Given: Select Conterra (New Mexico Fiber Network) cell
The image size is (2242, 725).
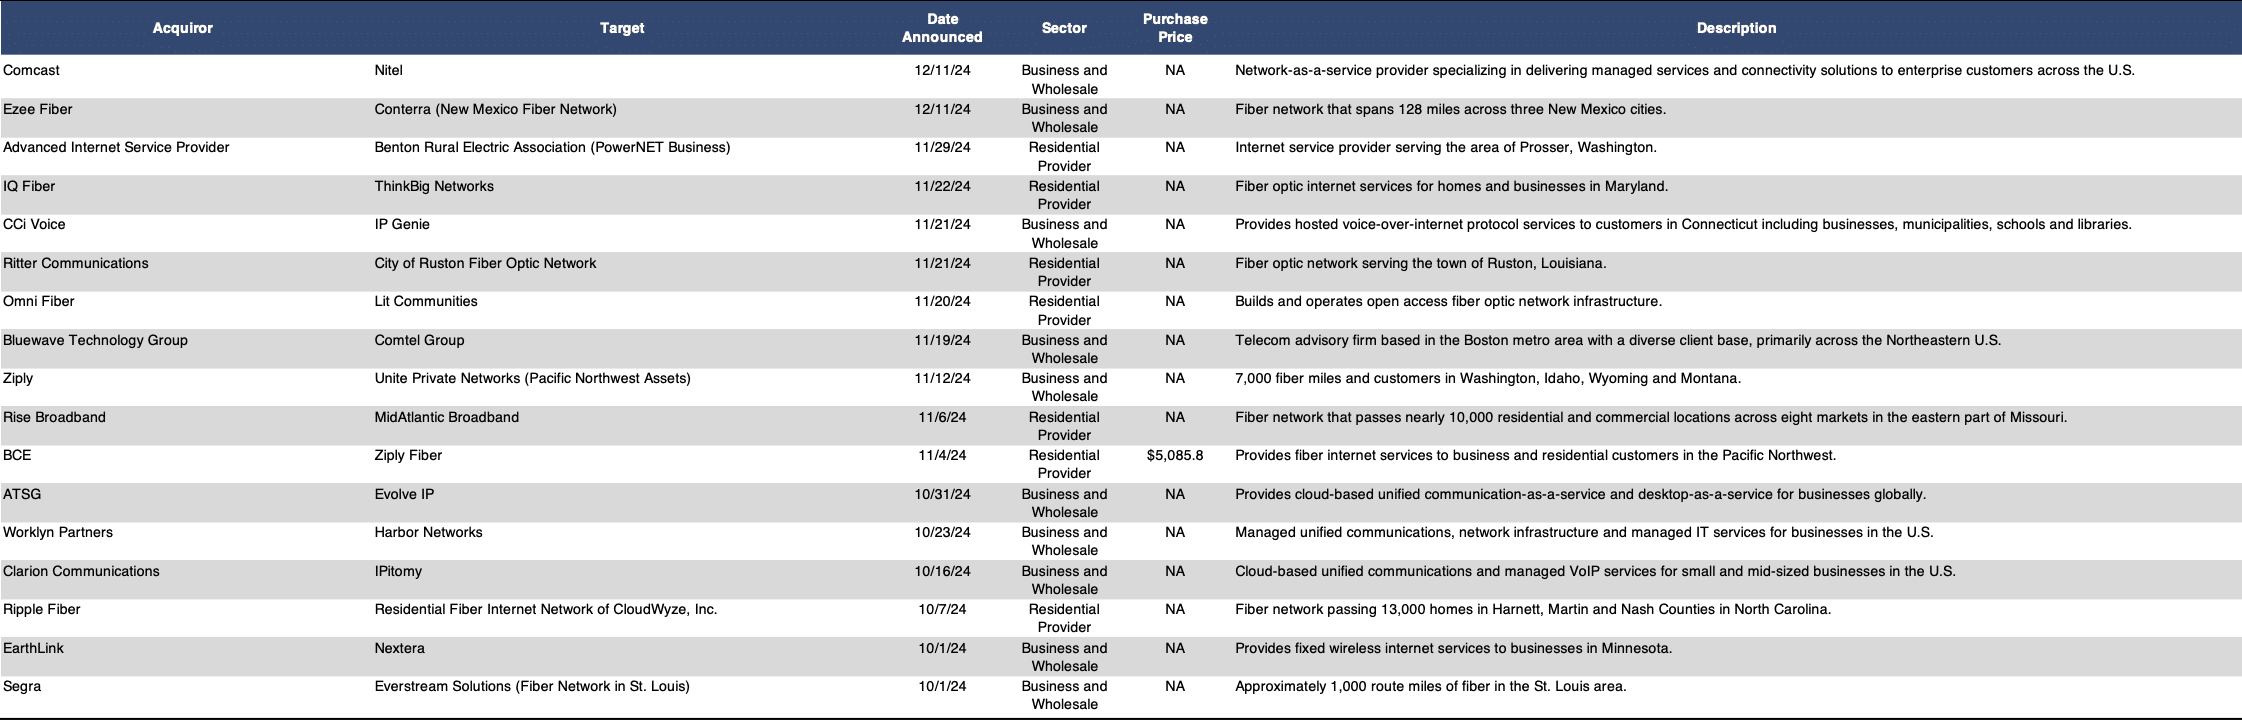Looking at the screenshot, I should (x=495, y=109).
